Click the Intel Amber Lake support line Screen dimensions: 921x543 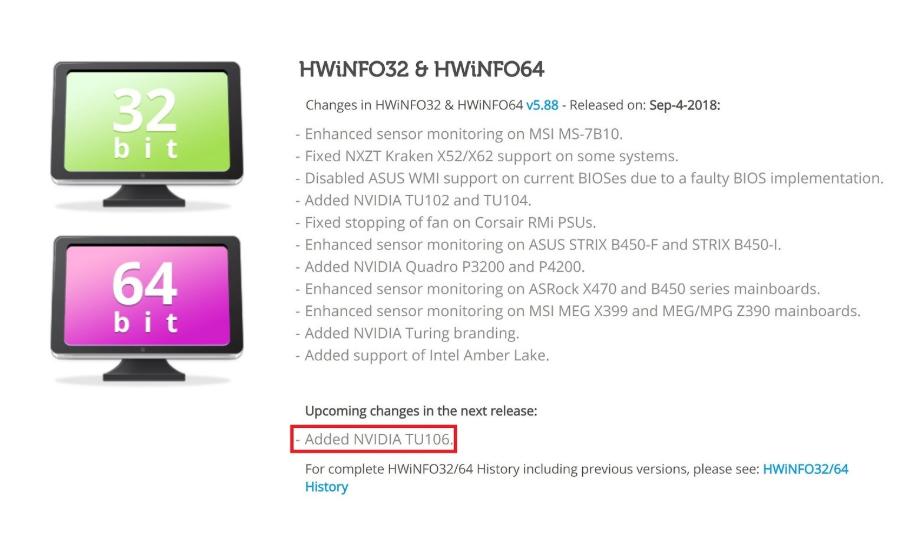coord(422,356)
